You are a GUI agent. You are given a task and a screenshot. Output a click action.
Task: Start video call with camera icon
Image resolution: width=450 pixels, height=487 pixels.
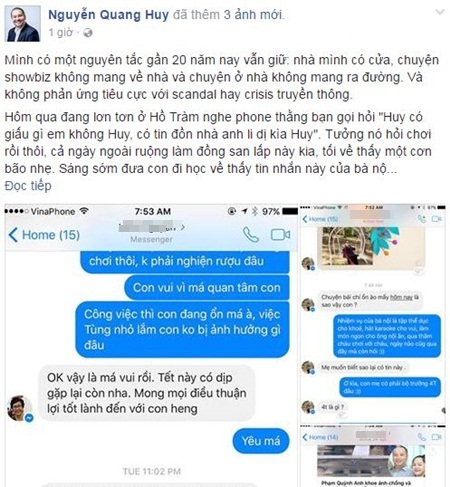(280, 235)
